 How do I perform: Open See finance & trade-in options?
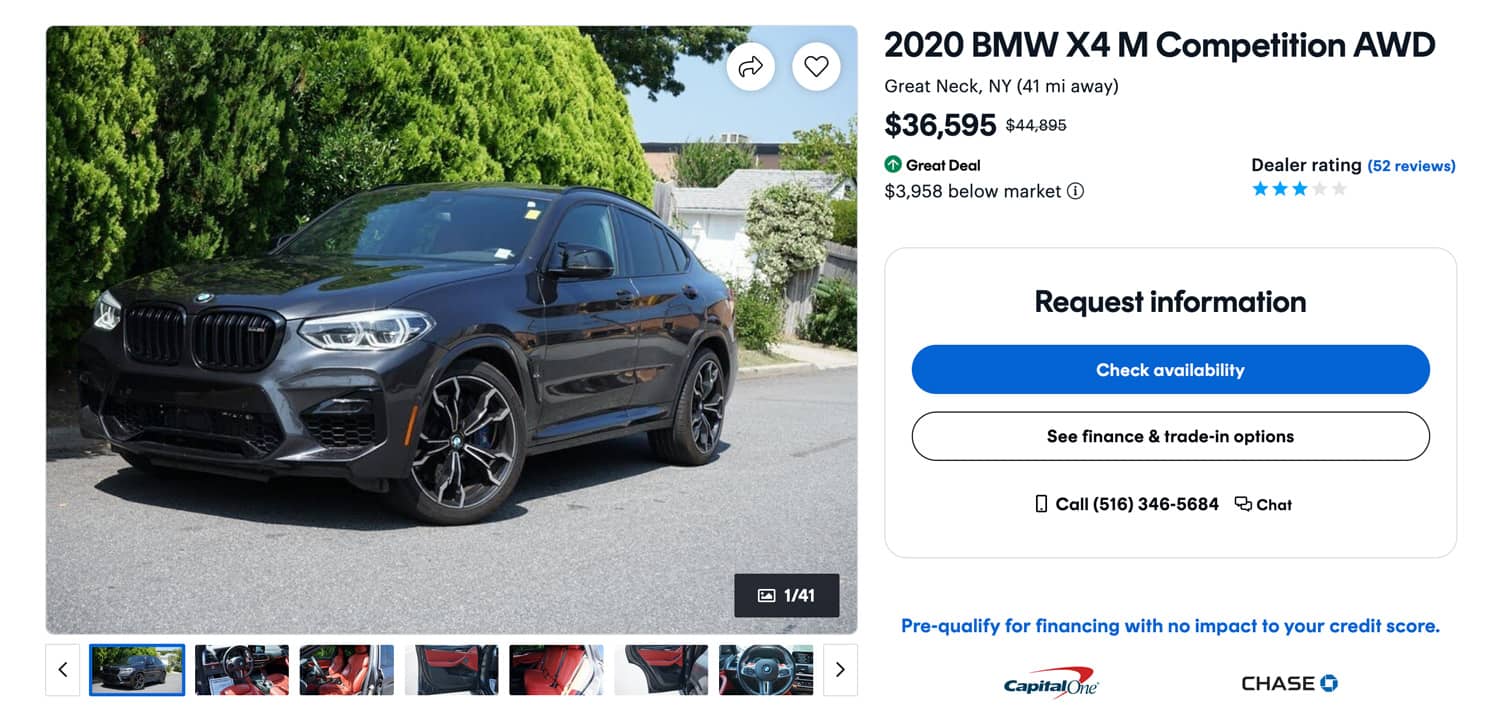(1170, 436)
